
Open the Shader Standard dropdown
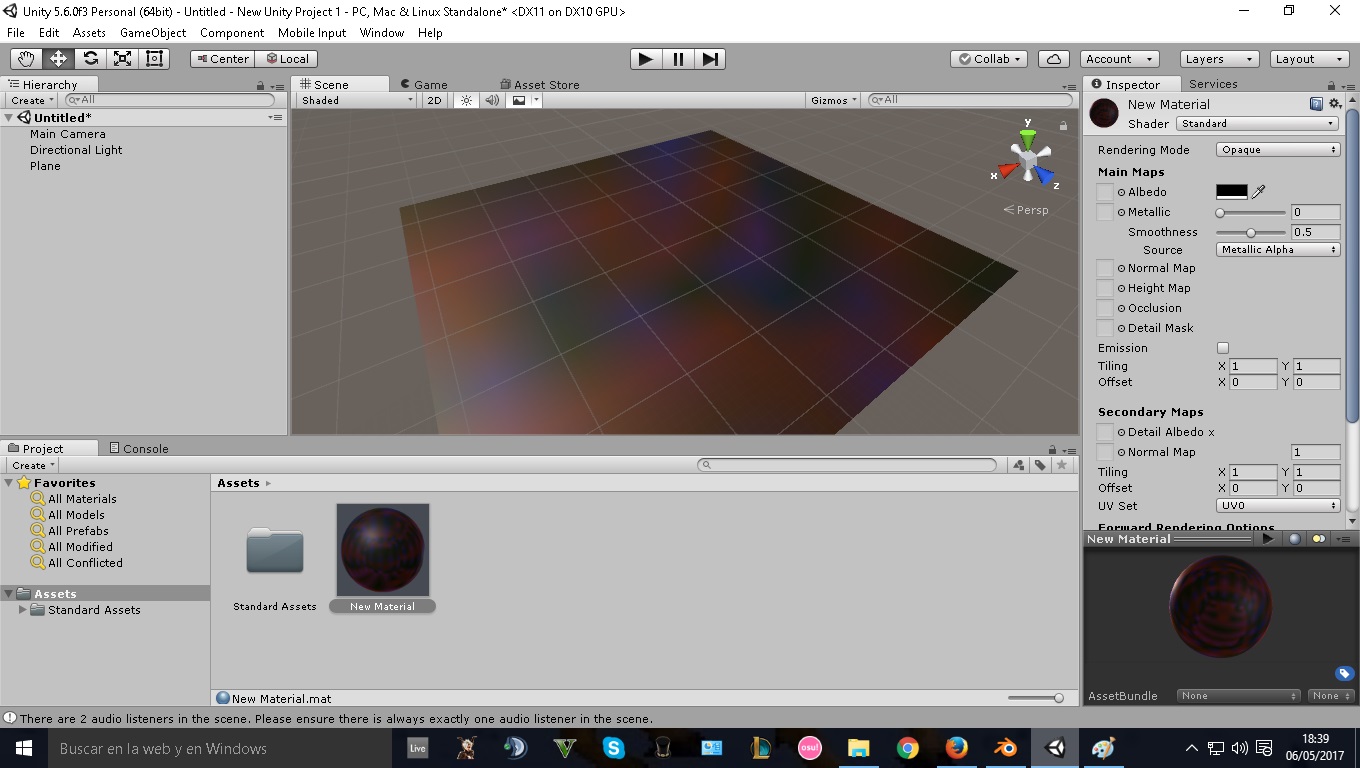pos(1257,124)
